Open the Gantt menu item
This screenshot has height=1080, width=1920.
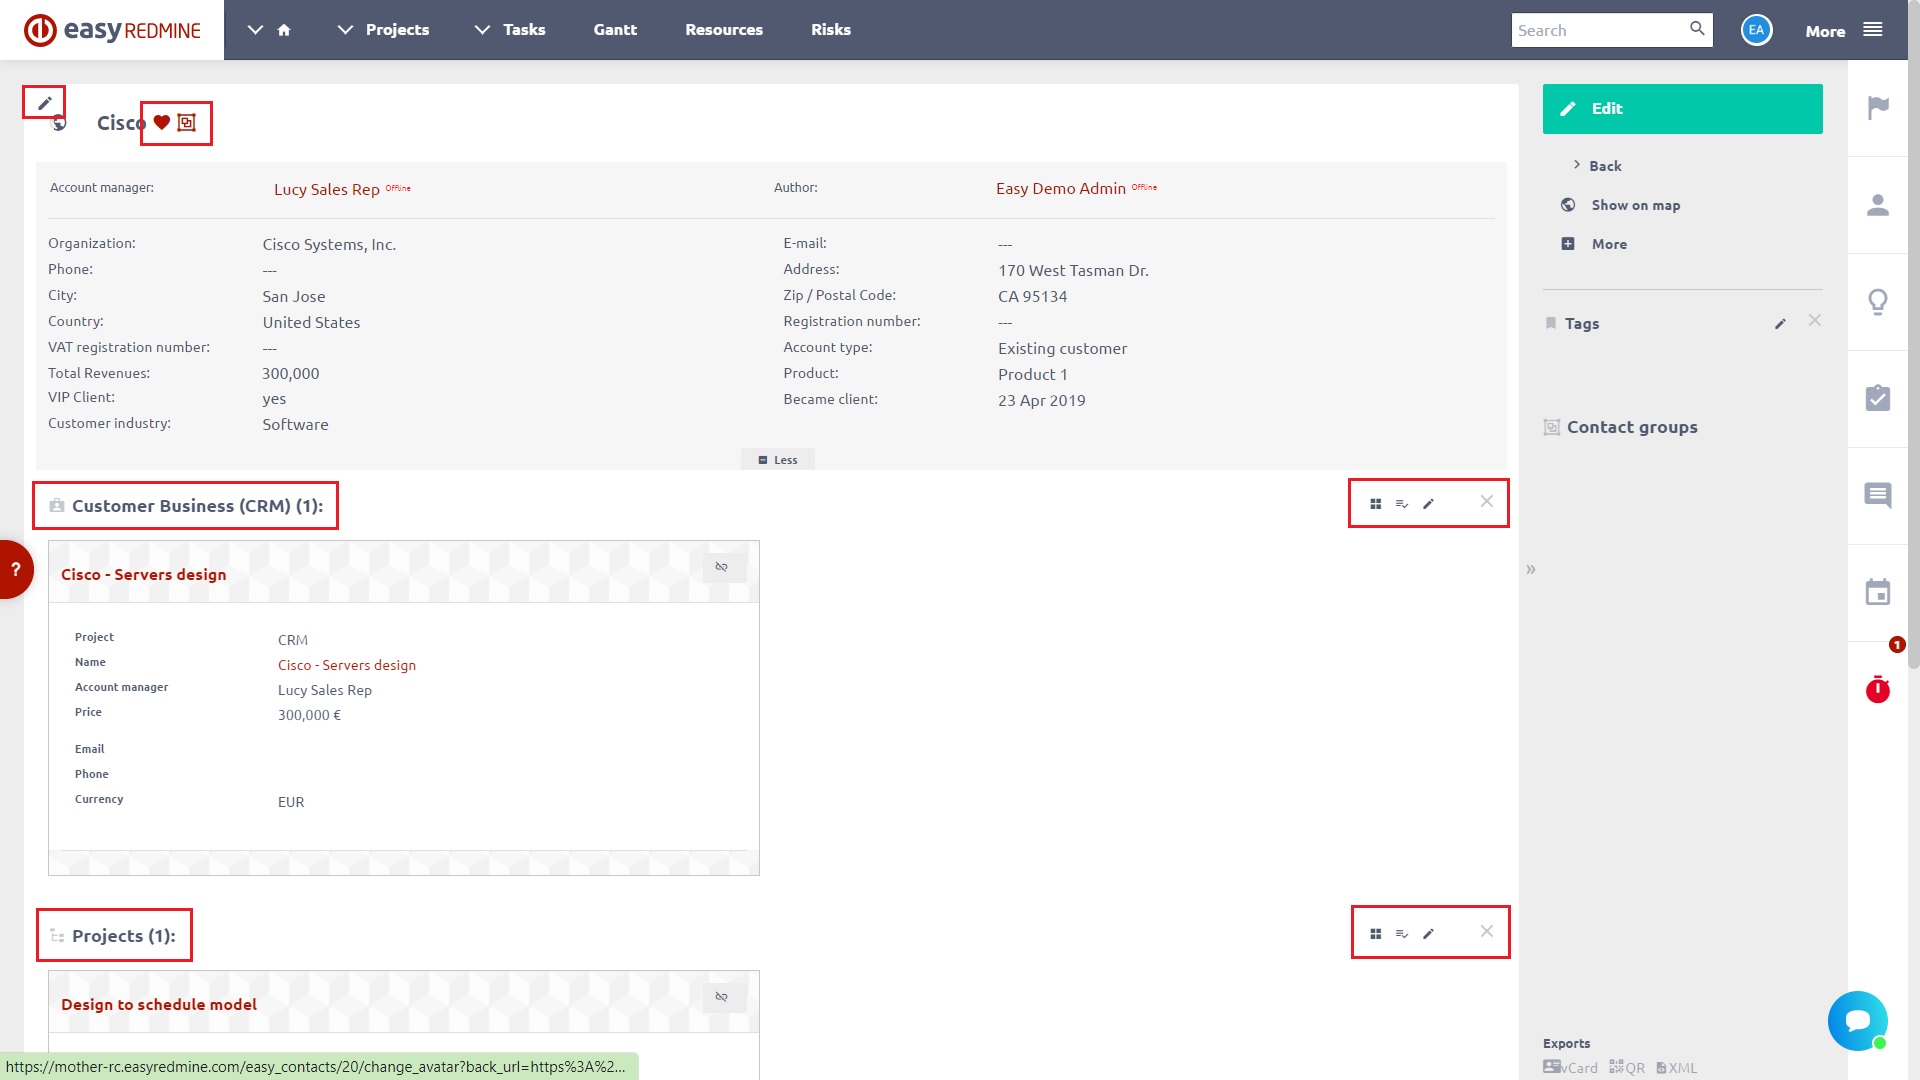615,30
